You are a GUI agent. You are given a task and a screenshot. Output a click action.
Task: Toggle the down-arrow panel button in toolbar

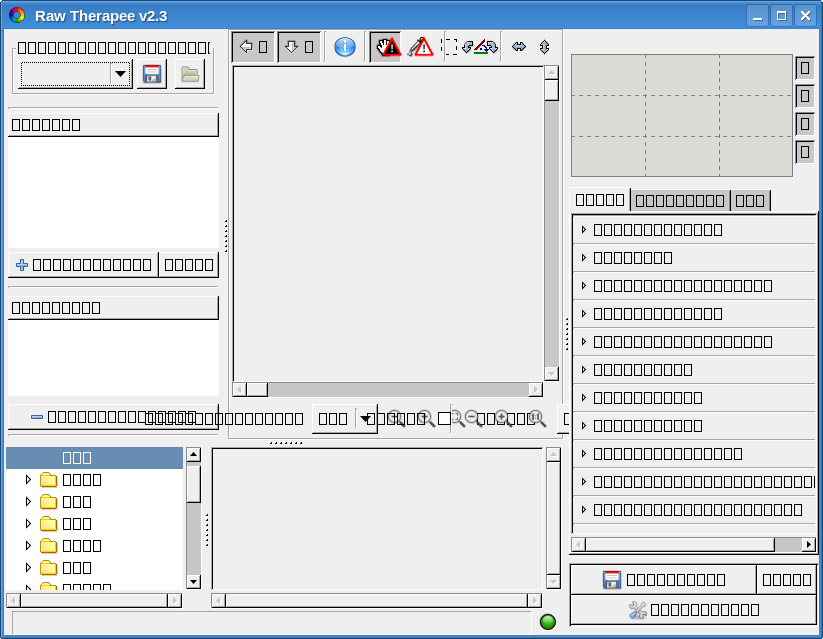299,47
